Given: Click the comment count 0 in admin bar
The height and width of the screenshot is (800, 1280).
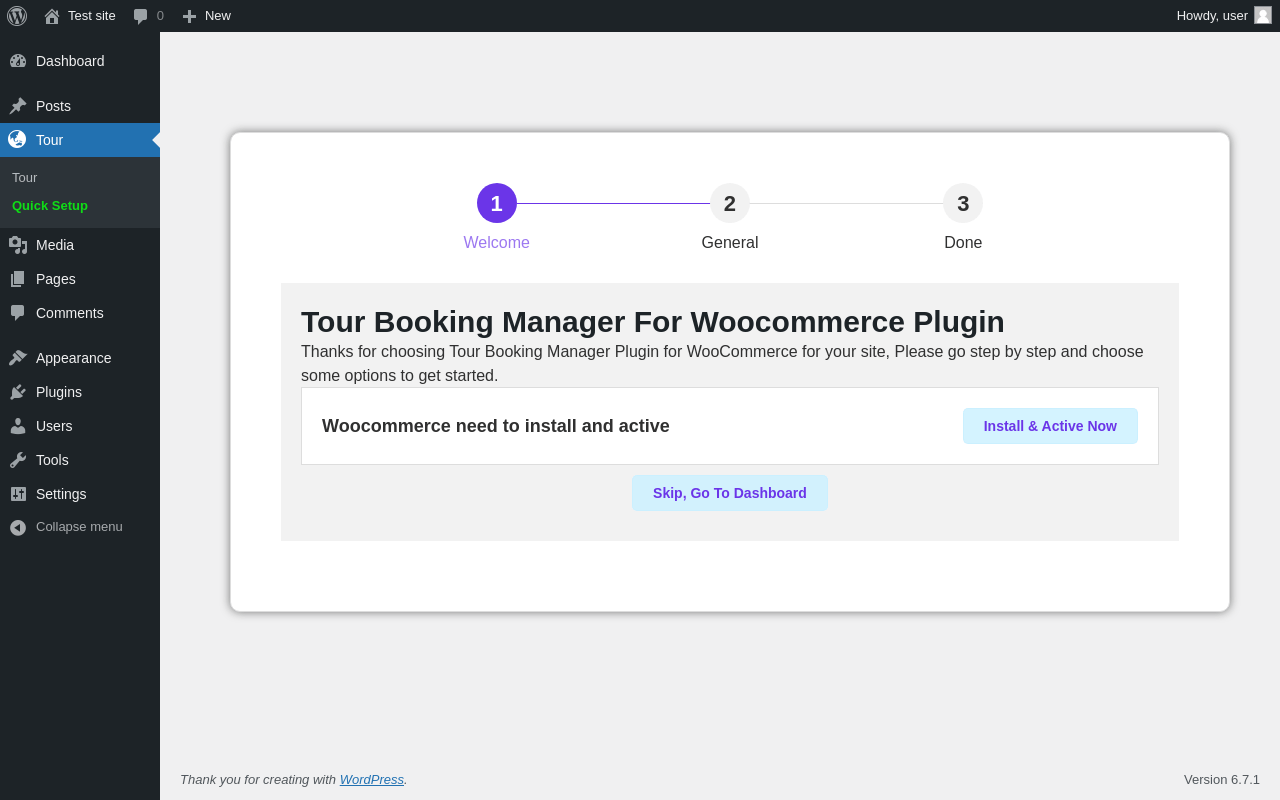Looking at the screenshot, I should tap(160, 16).
